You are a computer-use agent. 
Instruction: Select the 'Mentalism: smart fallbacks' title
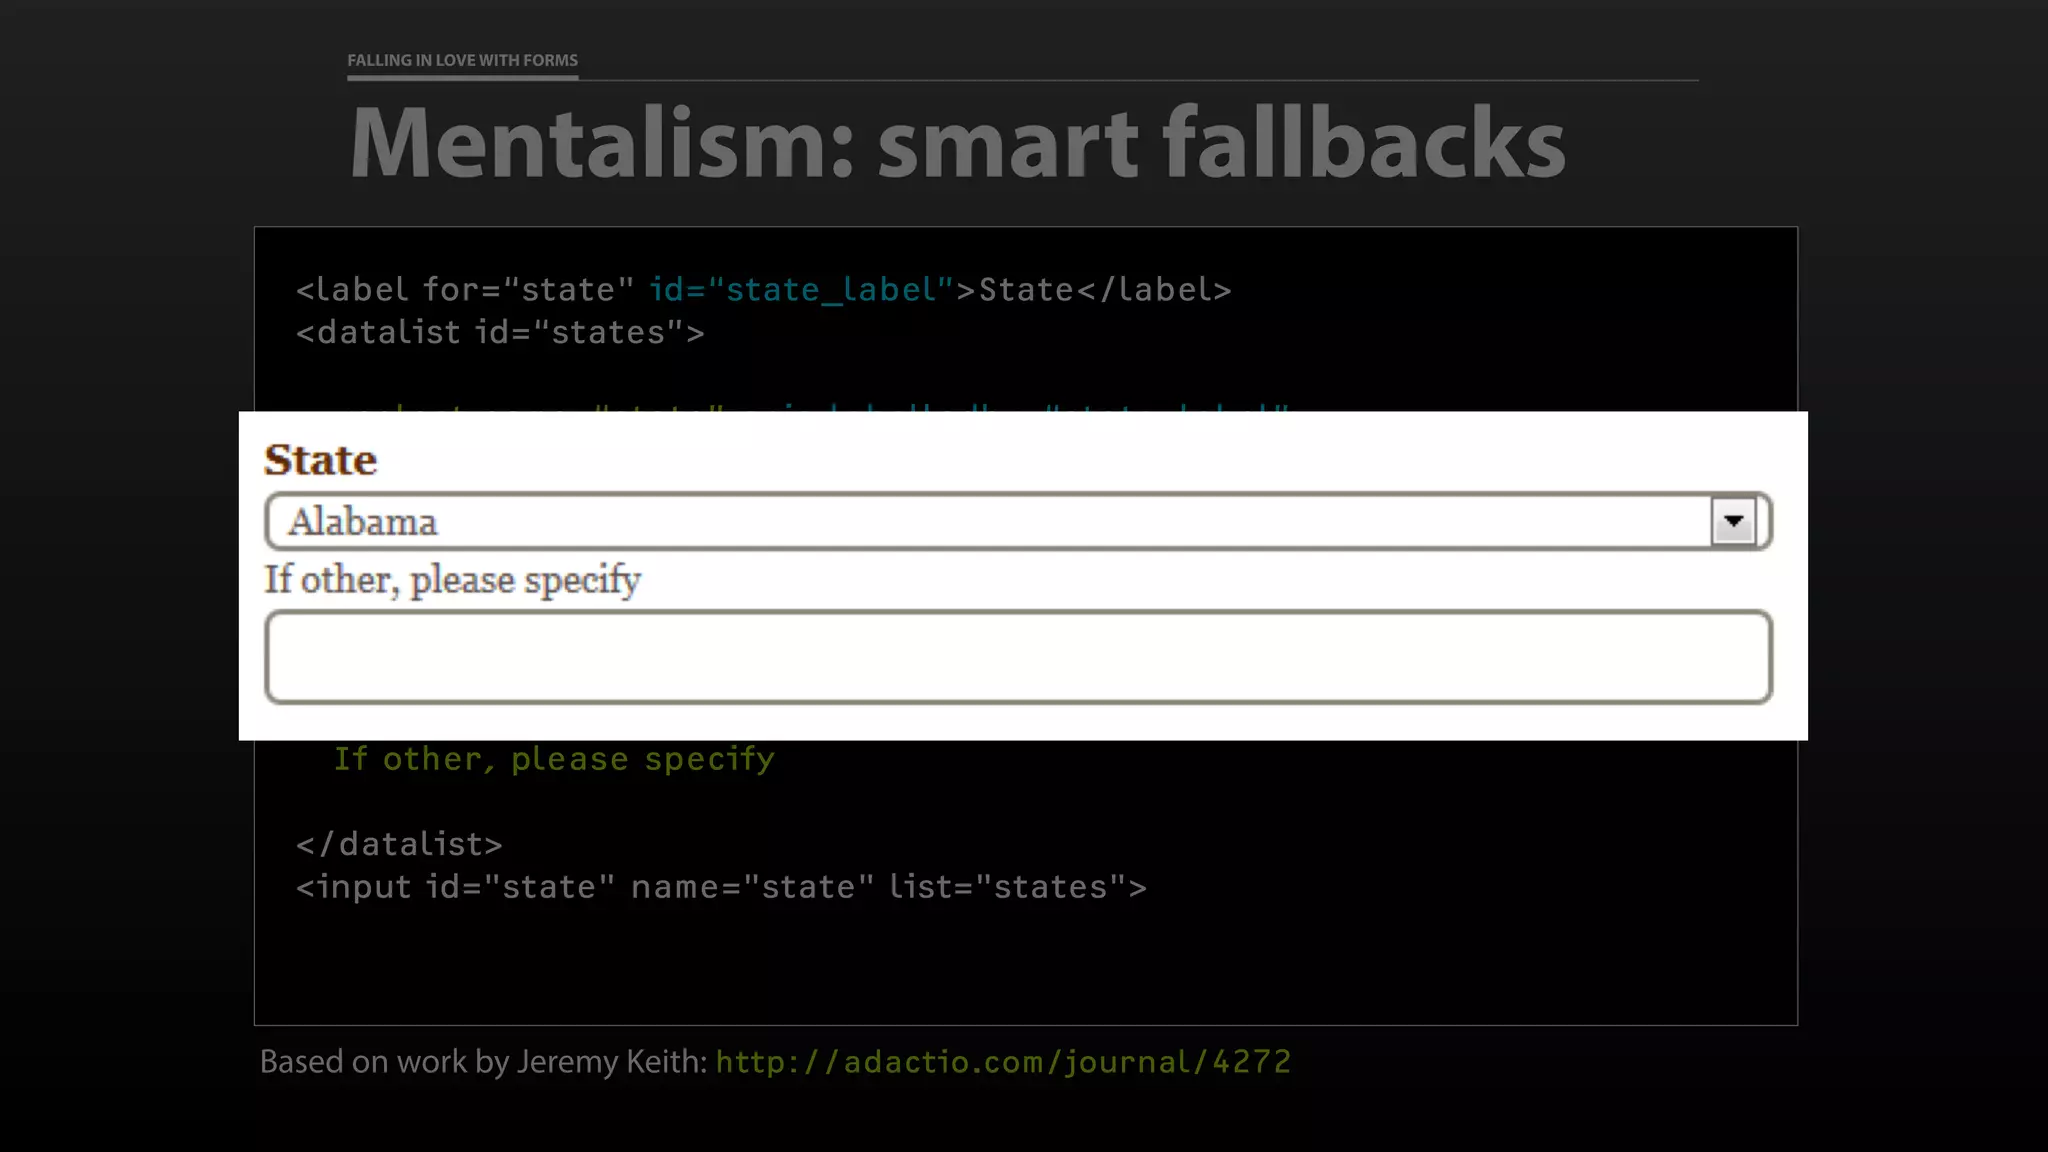(x=957, y=143)
